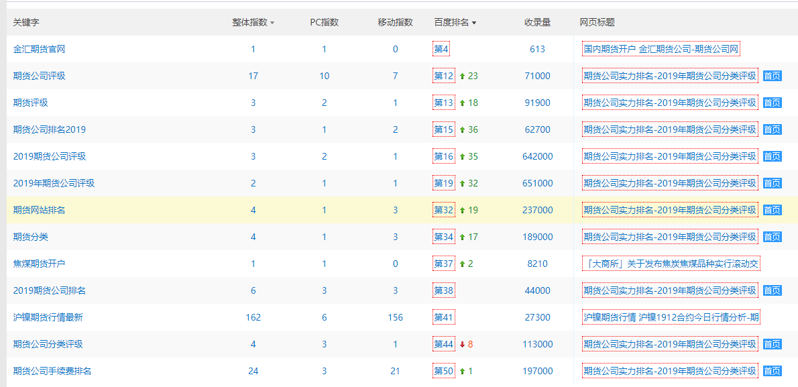The height and width of the screenshot is (387, 798).
Task: Open the page title in the 期货评级 row
Action: pyautogui.click(x=670, y=103)
